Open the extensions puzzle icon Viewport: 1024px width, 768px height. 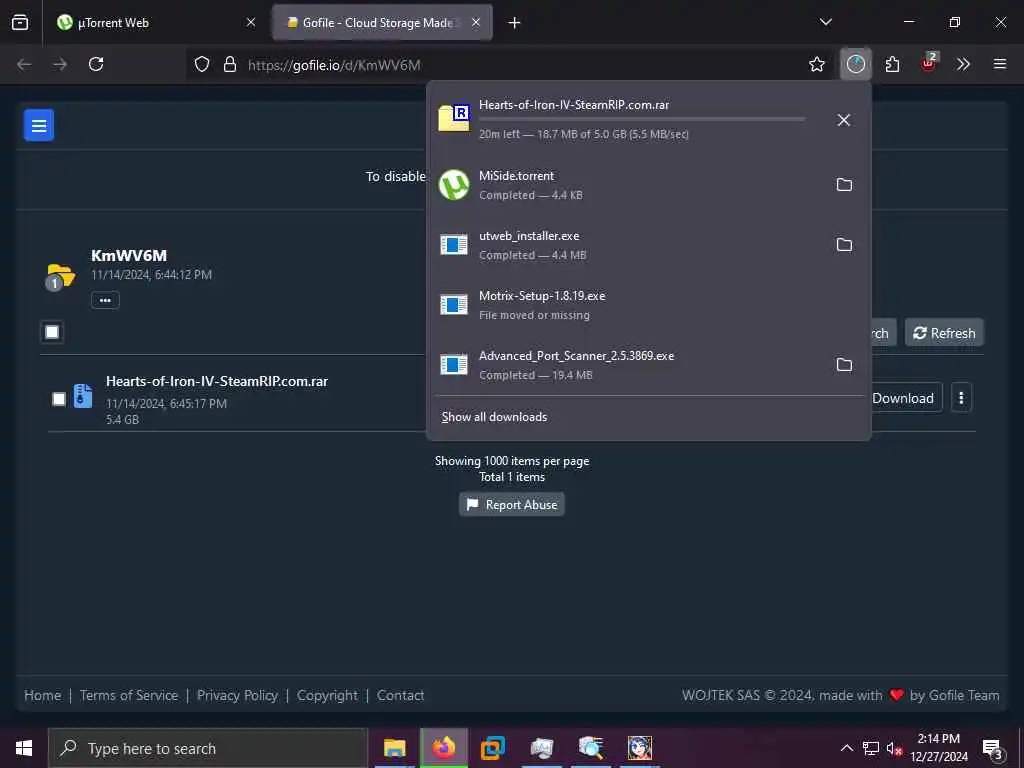click(x=892, y=64)
